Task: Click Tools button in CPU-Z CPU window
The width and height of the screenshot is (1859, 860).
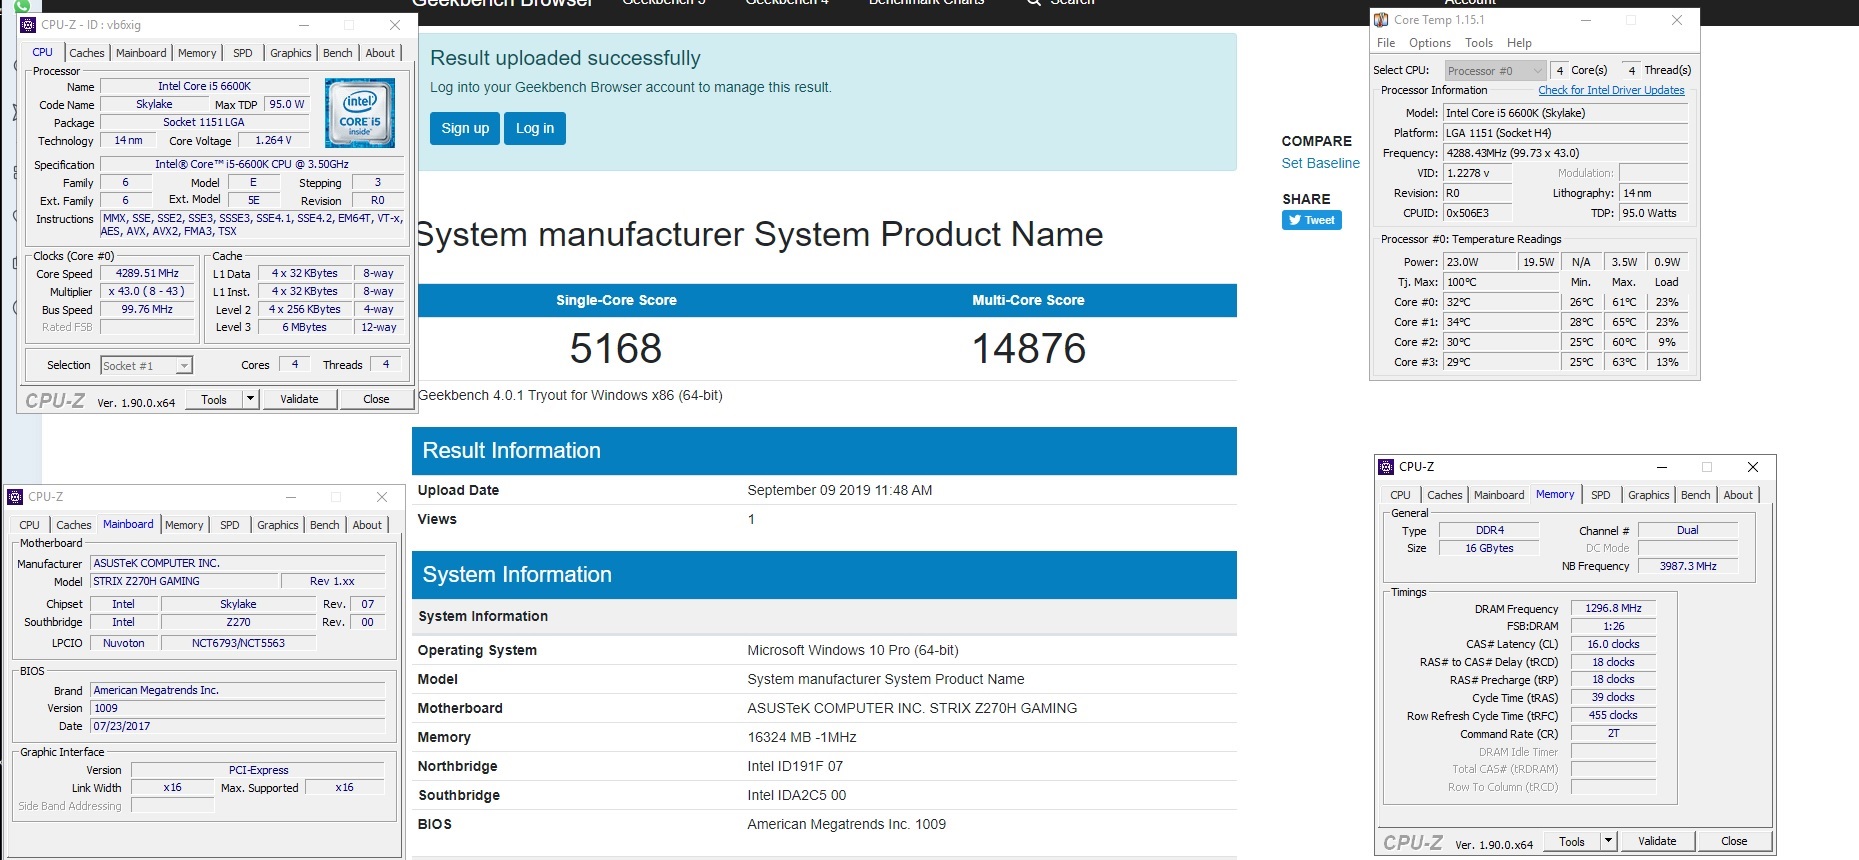Action: [x=214, y=399]
